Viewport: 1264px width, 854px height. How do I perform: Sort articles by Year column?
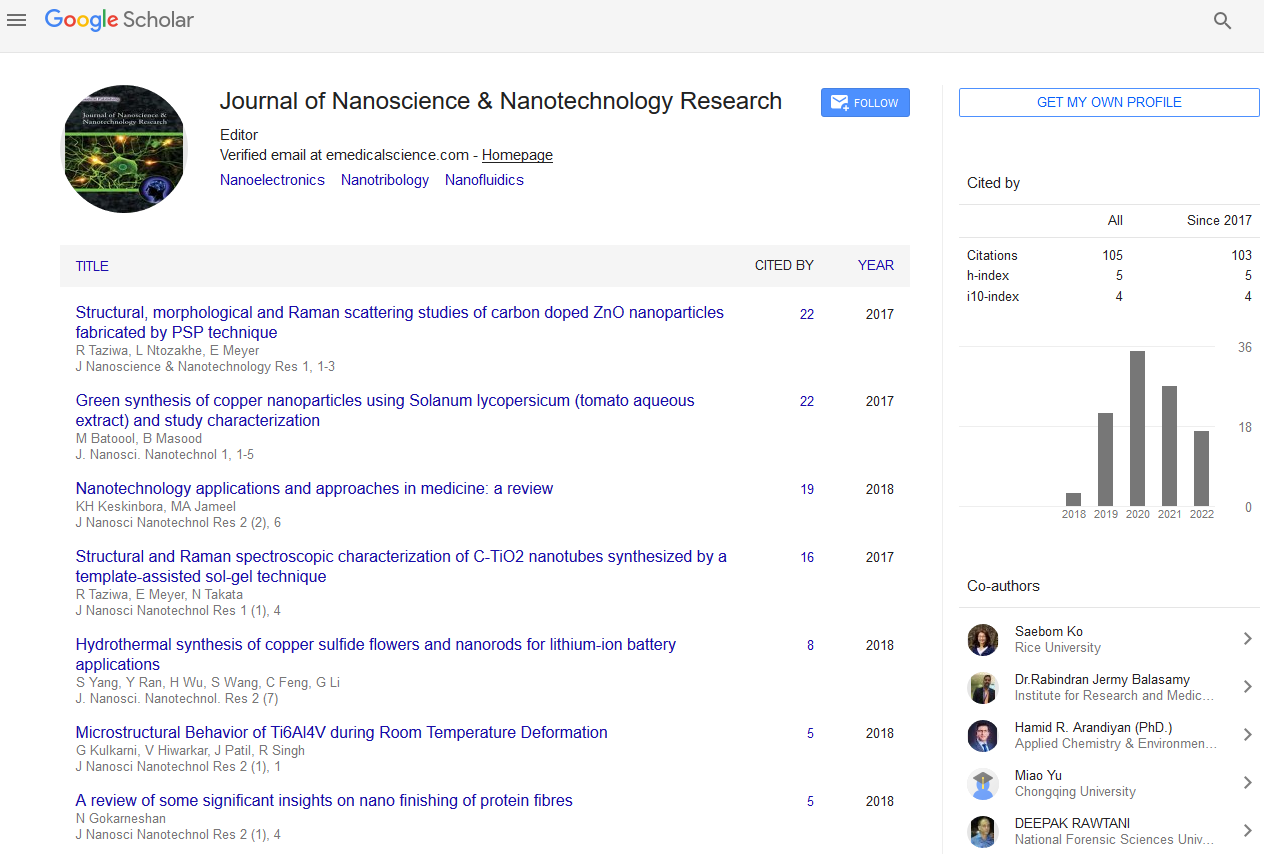point(875,265)
